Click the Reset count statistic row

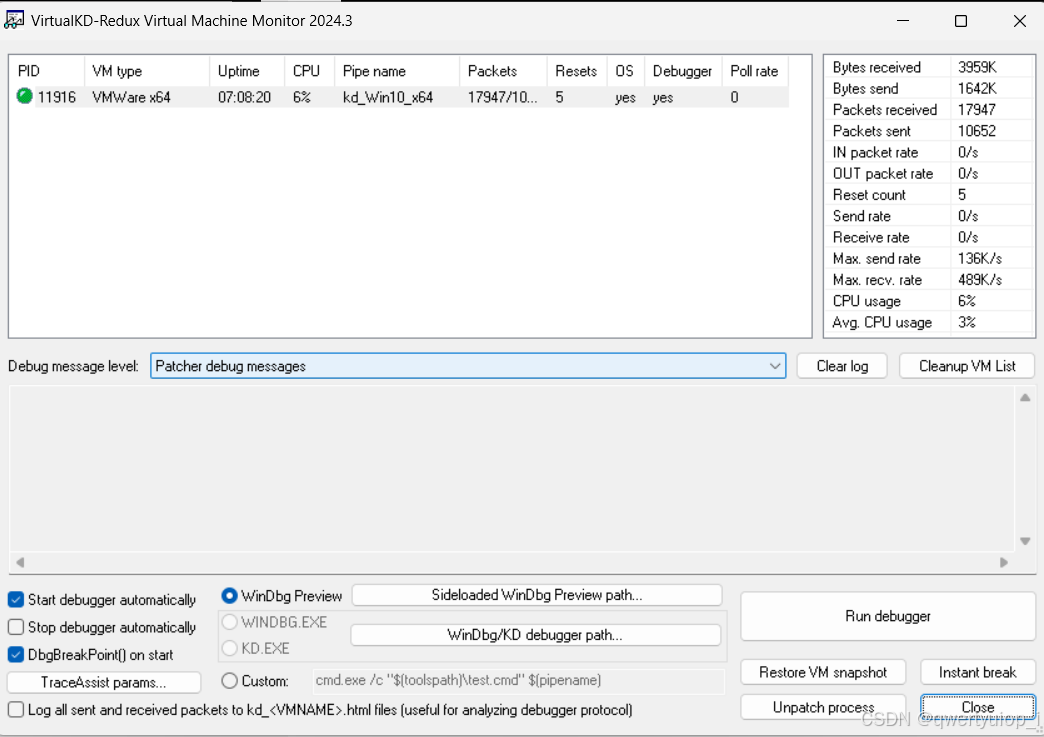pos(930,194)
